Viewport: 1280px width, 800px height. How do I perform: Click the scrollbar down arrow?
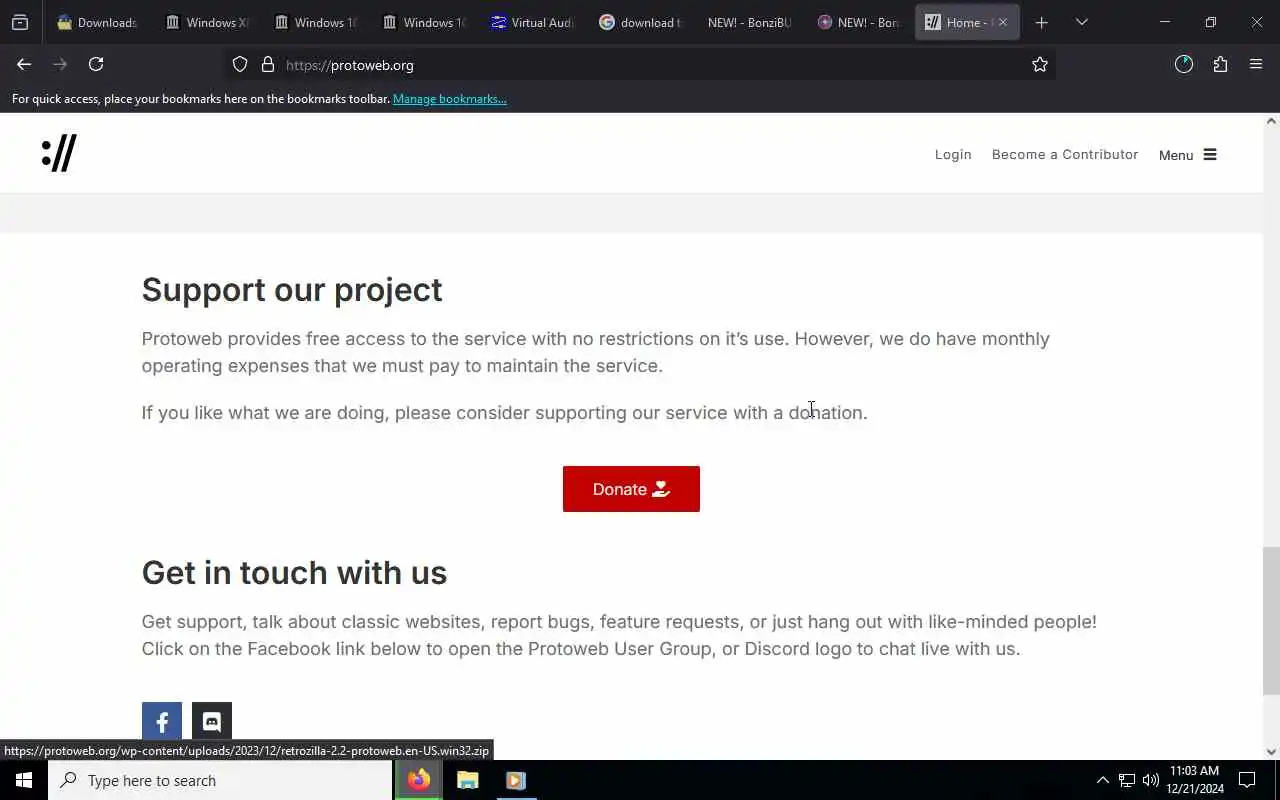coord(1271,752)
